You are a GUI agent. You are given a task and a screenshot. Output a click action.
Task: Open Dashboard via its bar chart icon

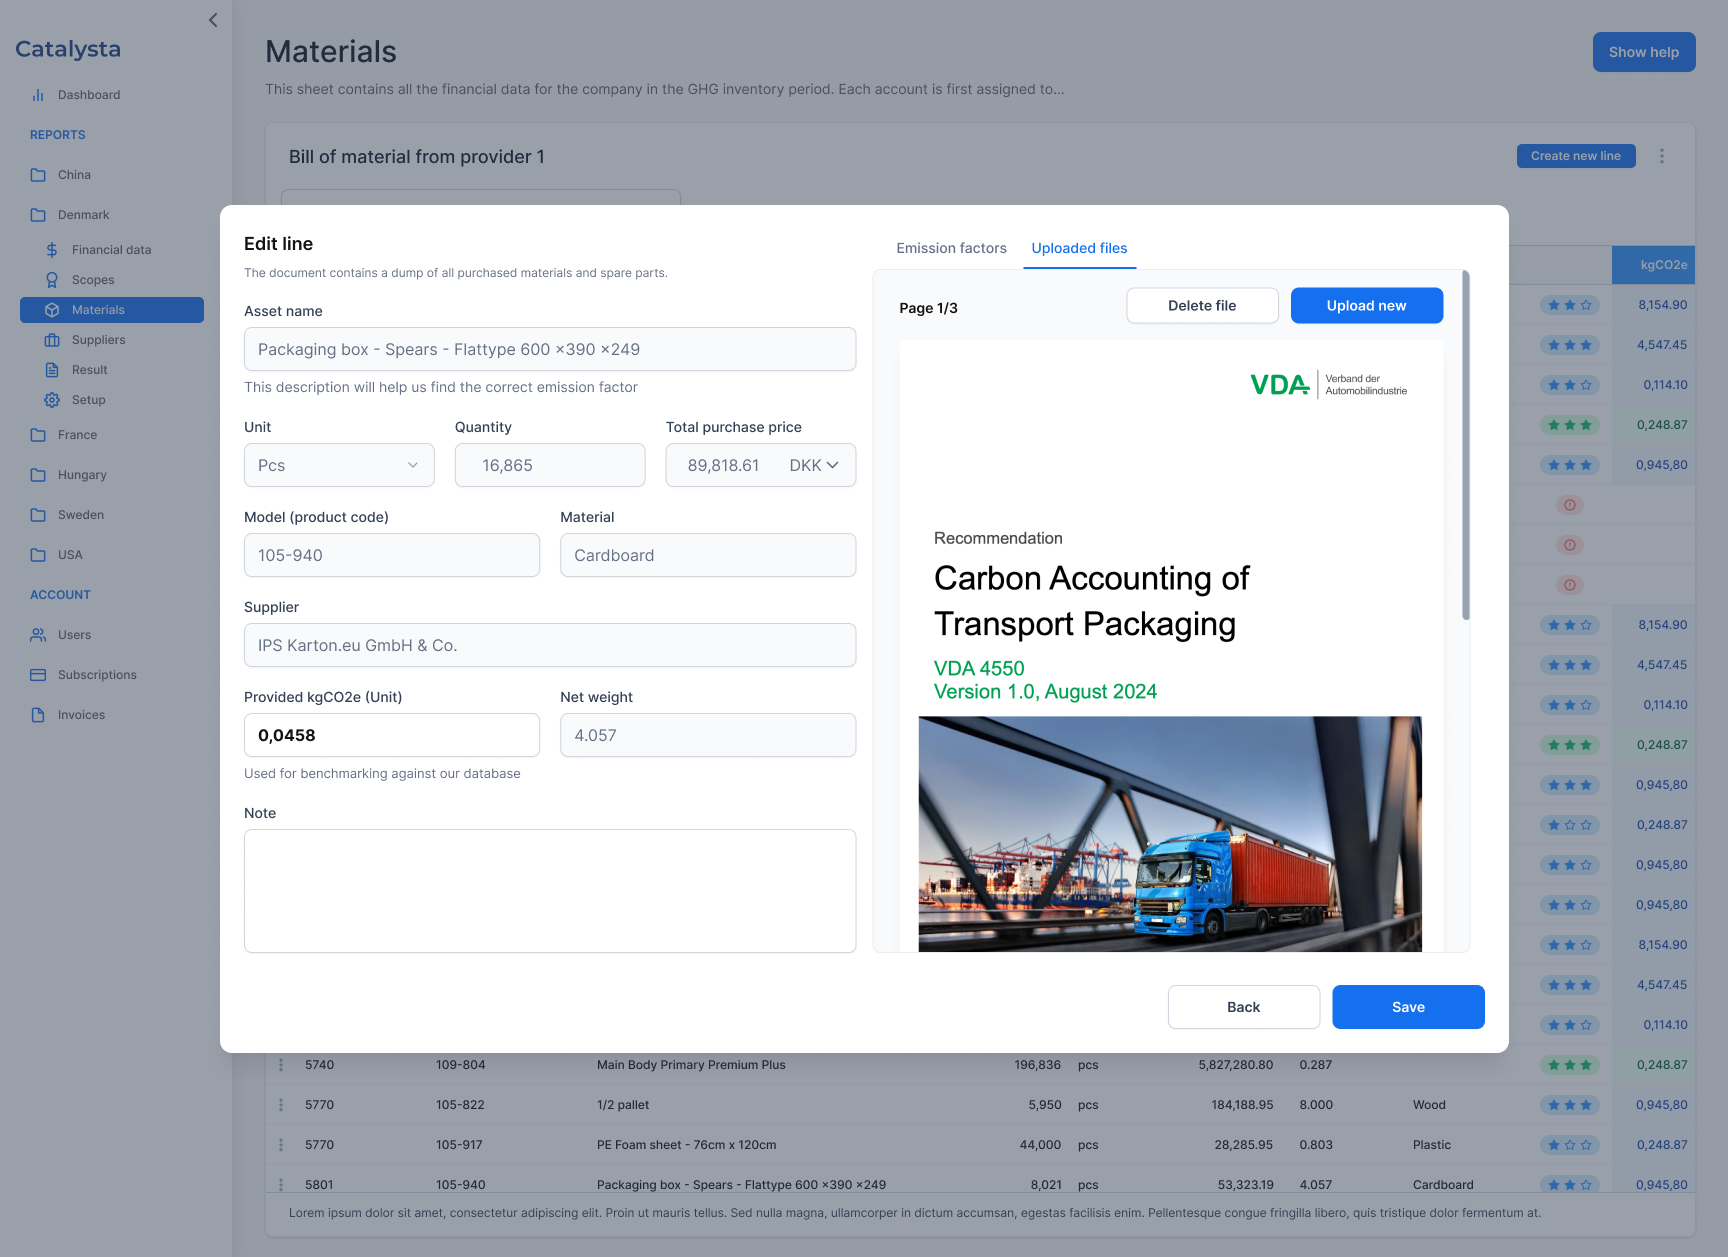[38, 95]
